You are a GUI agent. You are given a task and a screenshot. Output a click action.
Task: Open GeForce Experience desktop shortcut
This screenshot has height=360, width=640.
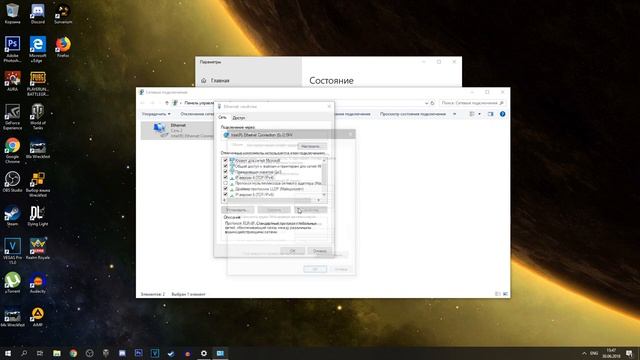click(12, 117)
